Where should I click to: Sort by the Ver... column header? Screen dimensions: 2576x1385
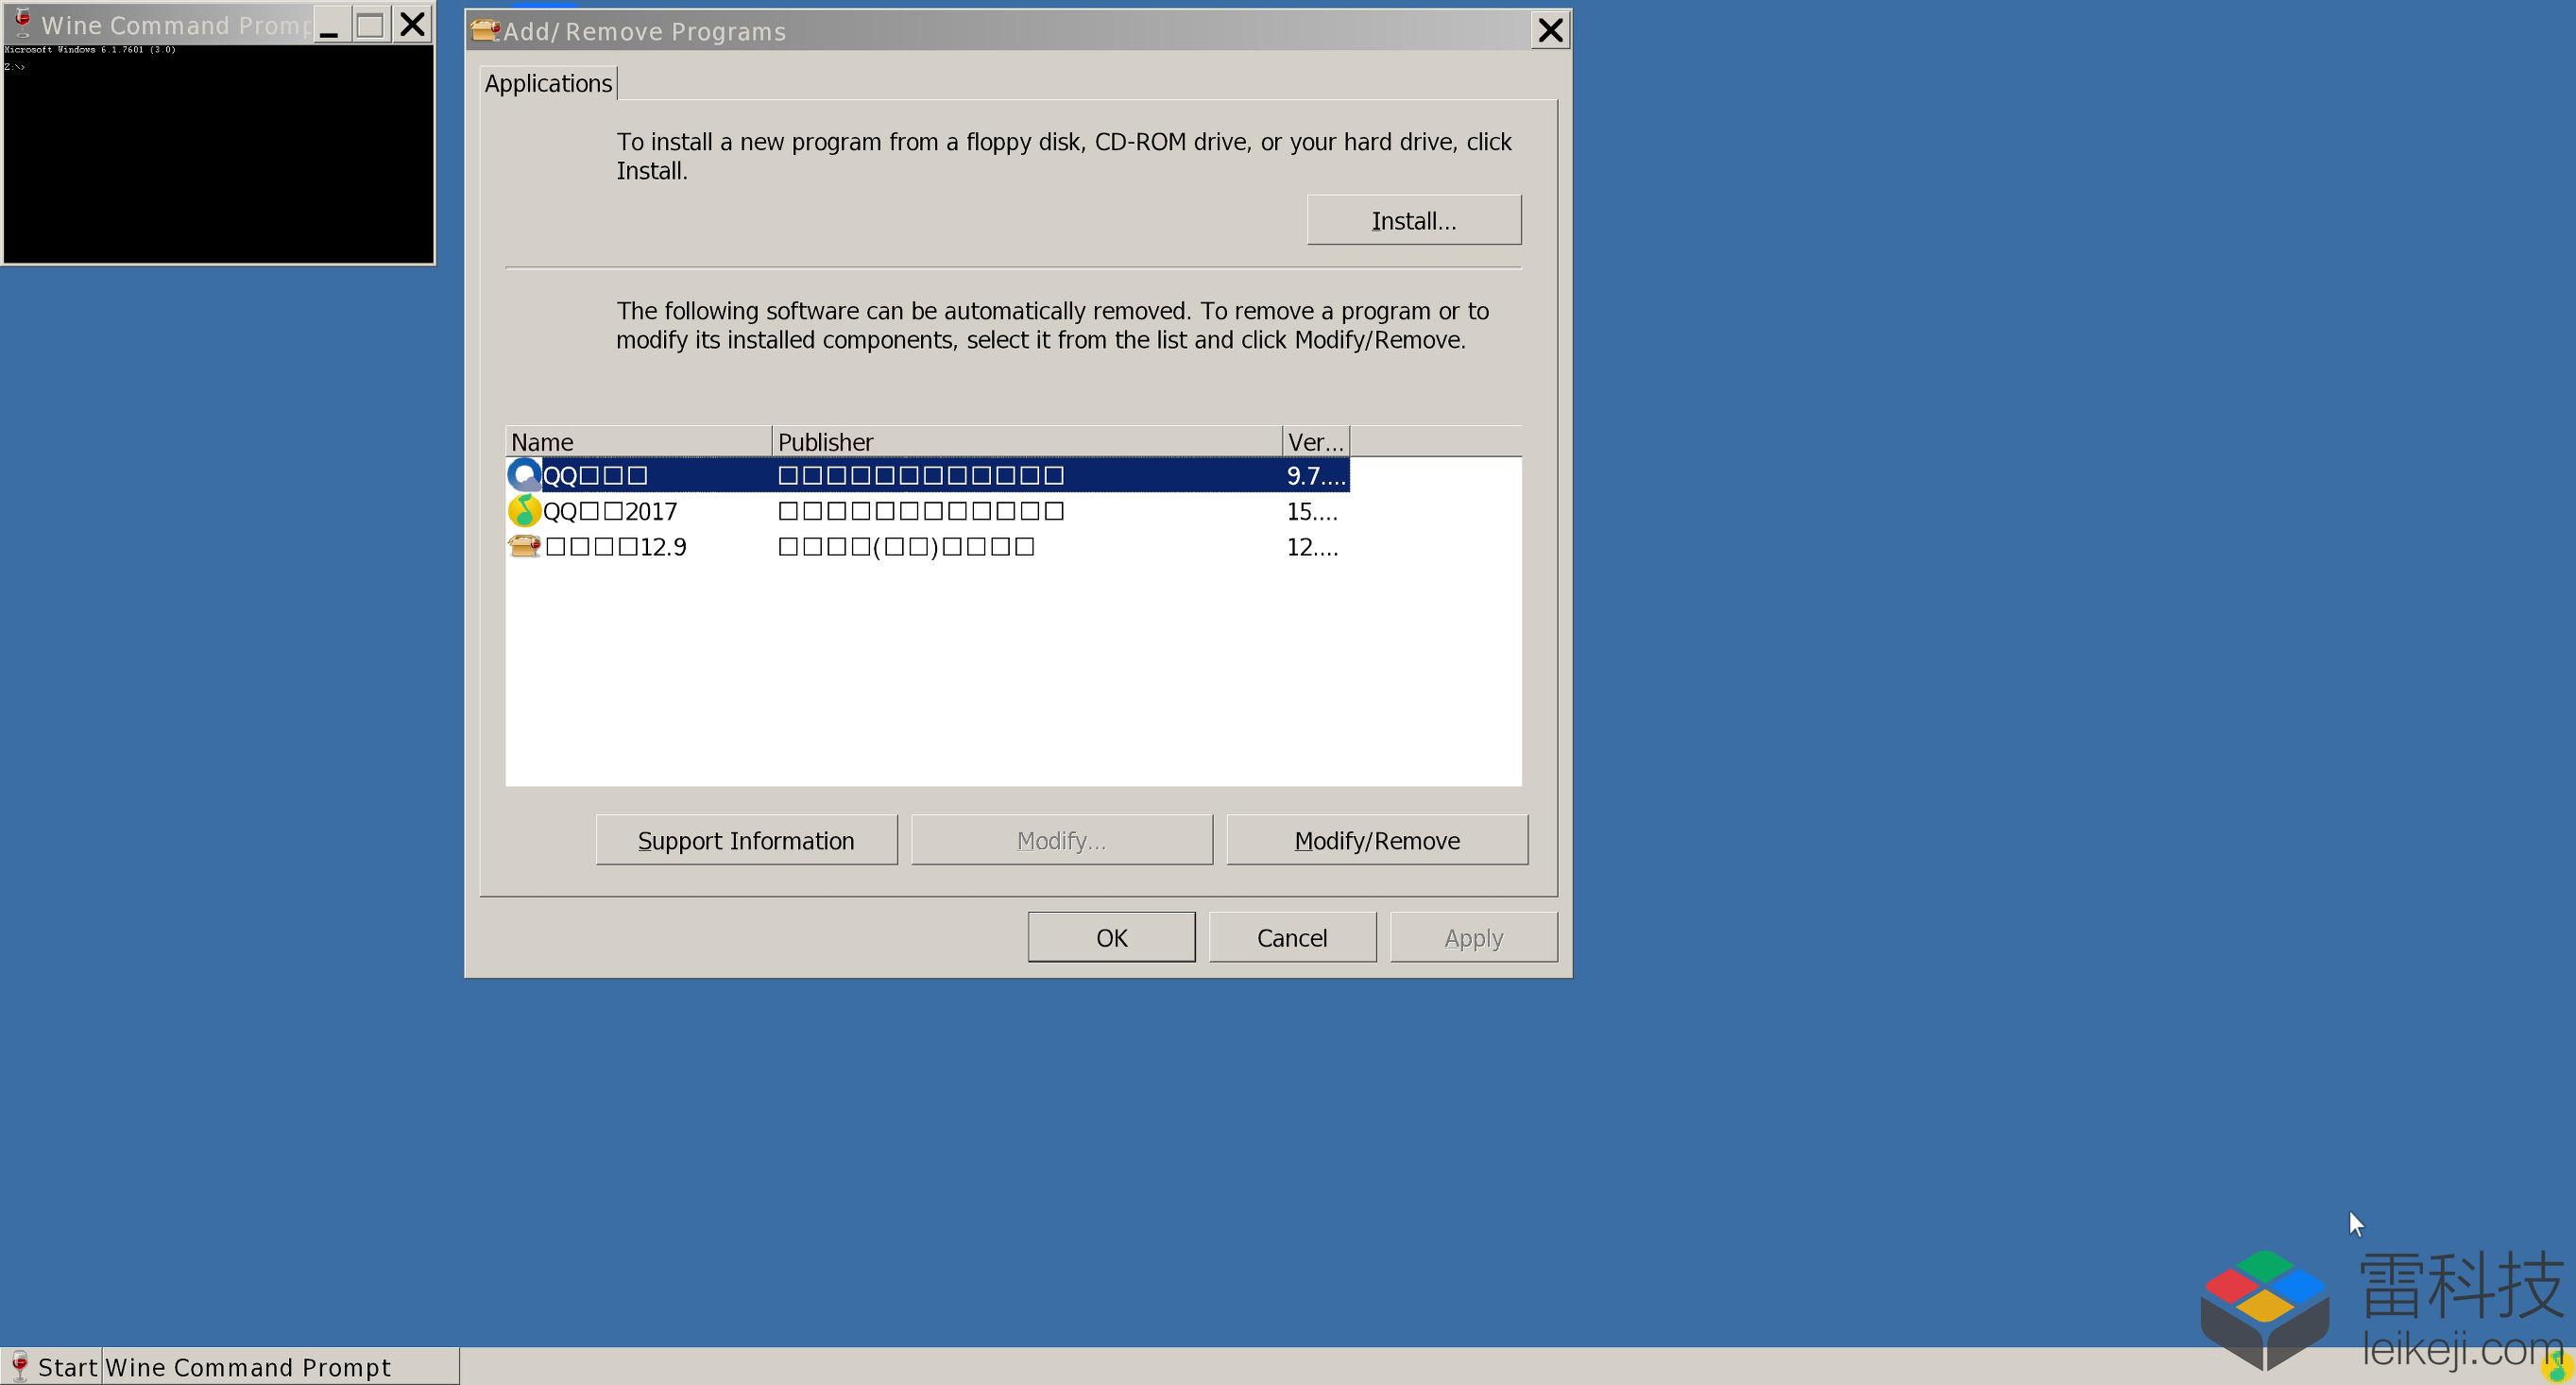point(1316,441)
